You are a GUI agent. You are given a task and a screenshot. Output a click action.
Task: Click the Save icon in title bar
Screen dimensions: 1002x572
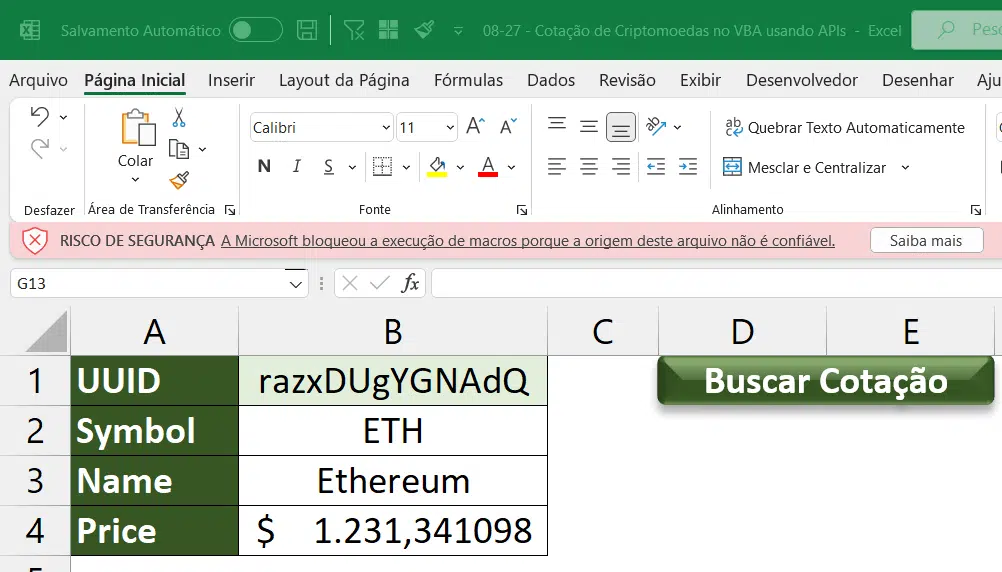pyautogui.click(x=308, y=30)
